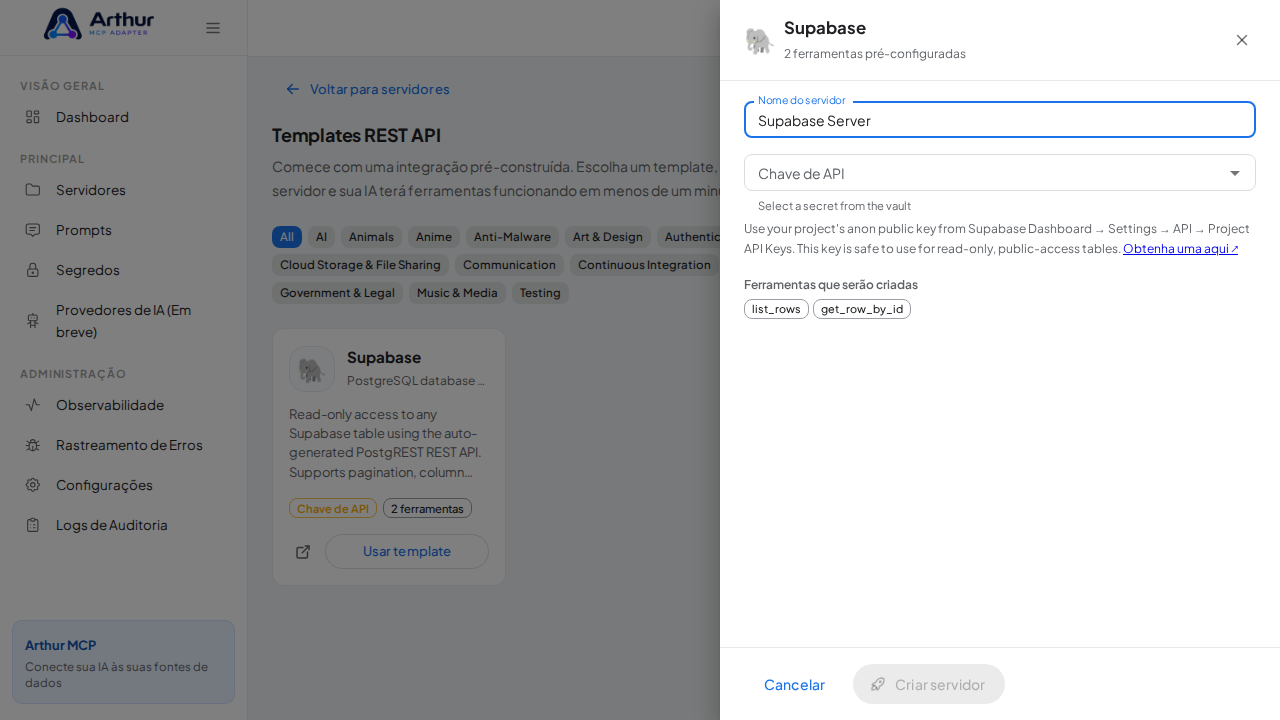Viewport: 1280px width, 720px height.
Task: Click the get_row_by_id tool chip
Action: pyautogui.click(x=862, y=309)
